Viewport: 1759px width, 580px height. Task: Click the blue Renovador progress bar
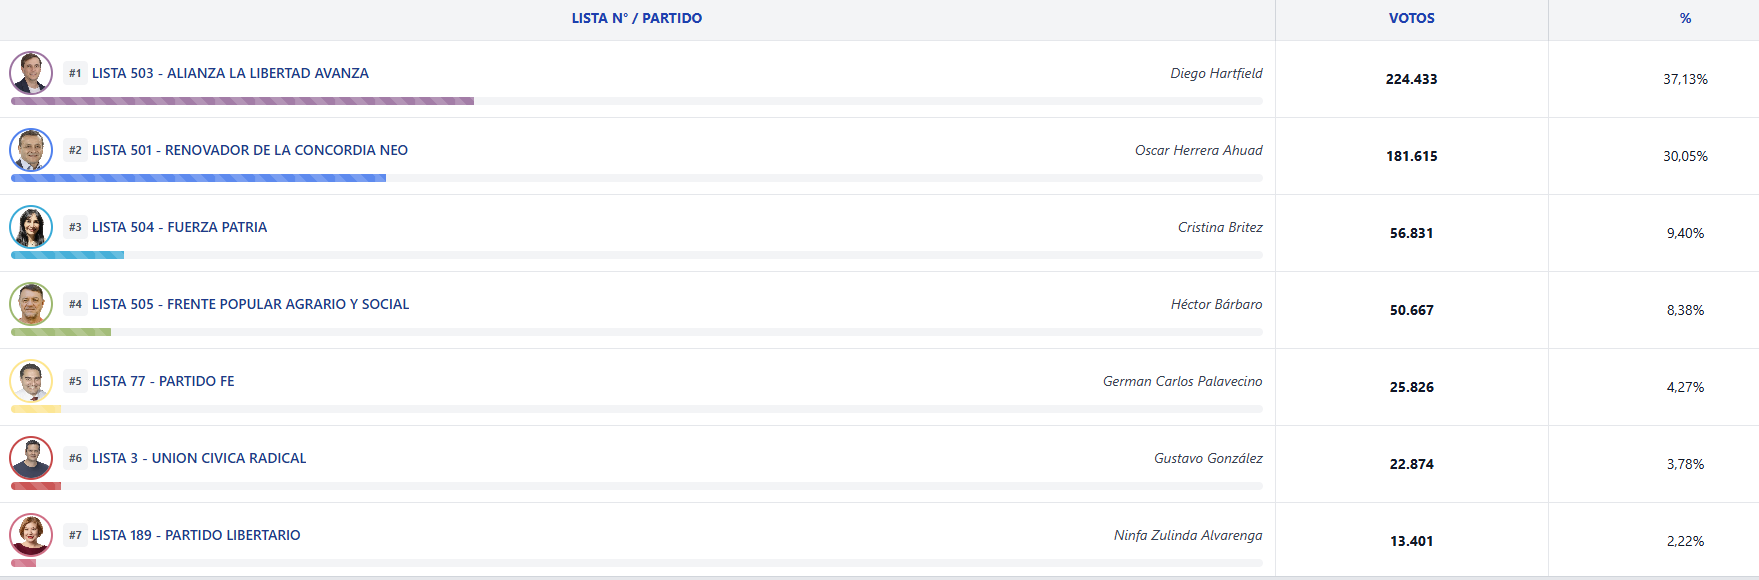(198, 178)
